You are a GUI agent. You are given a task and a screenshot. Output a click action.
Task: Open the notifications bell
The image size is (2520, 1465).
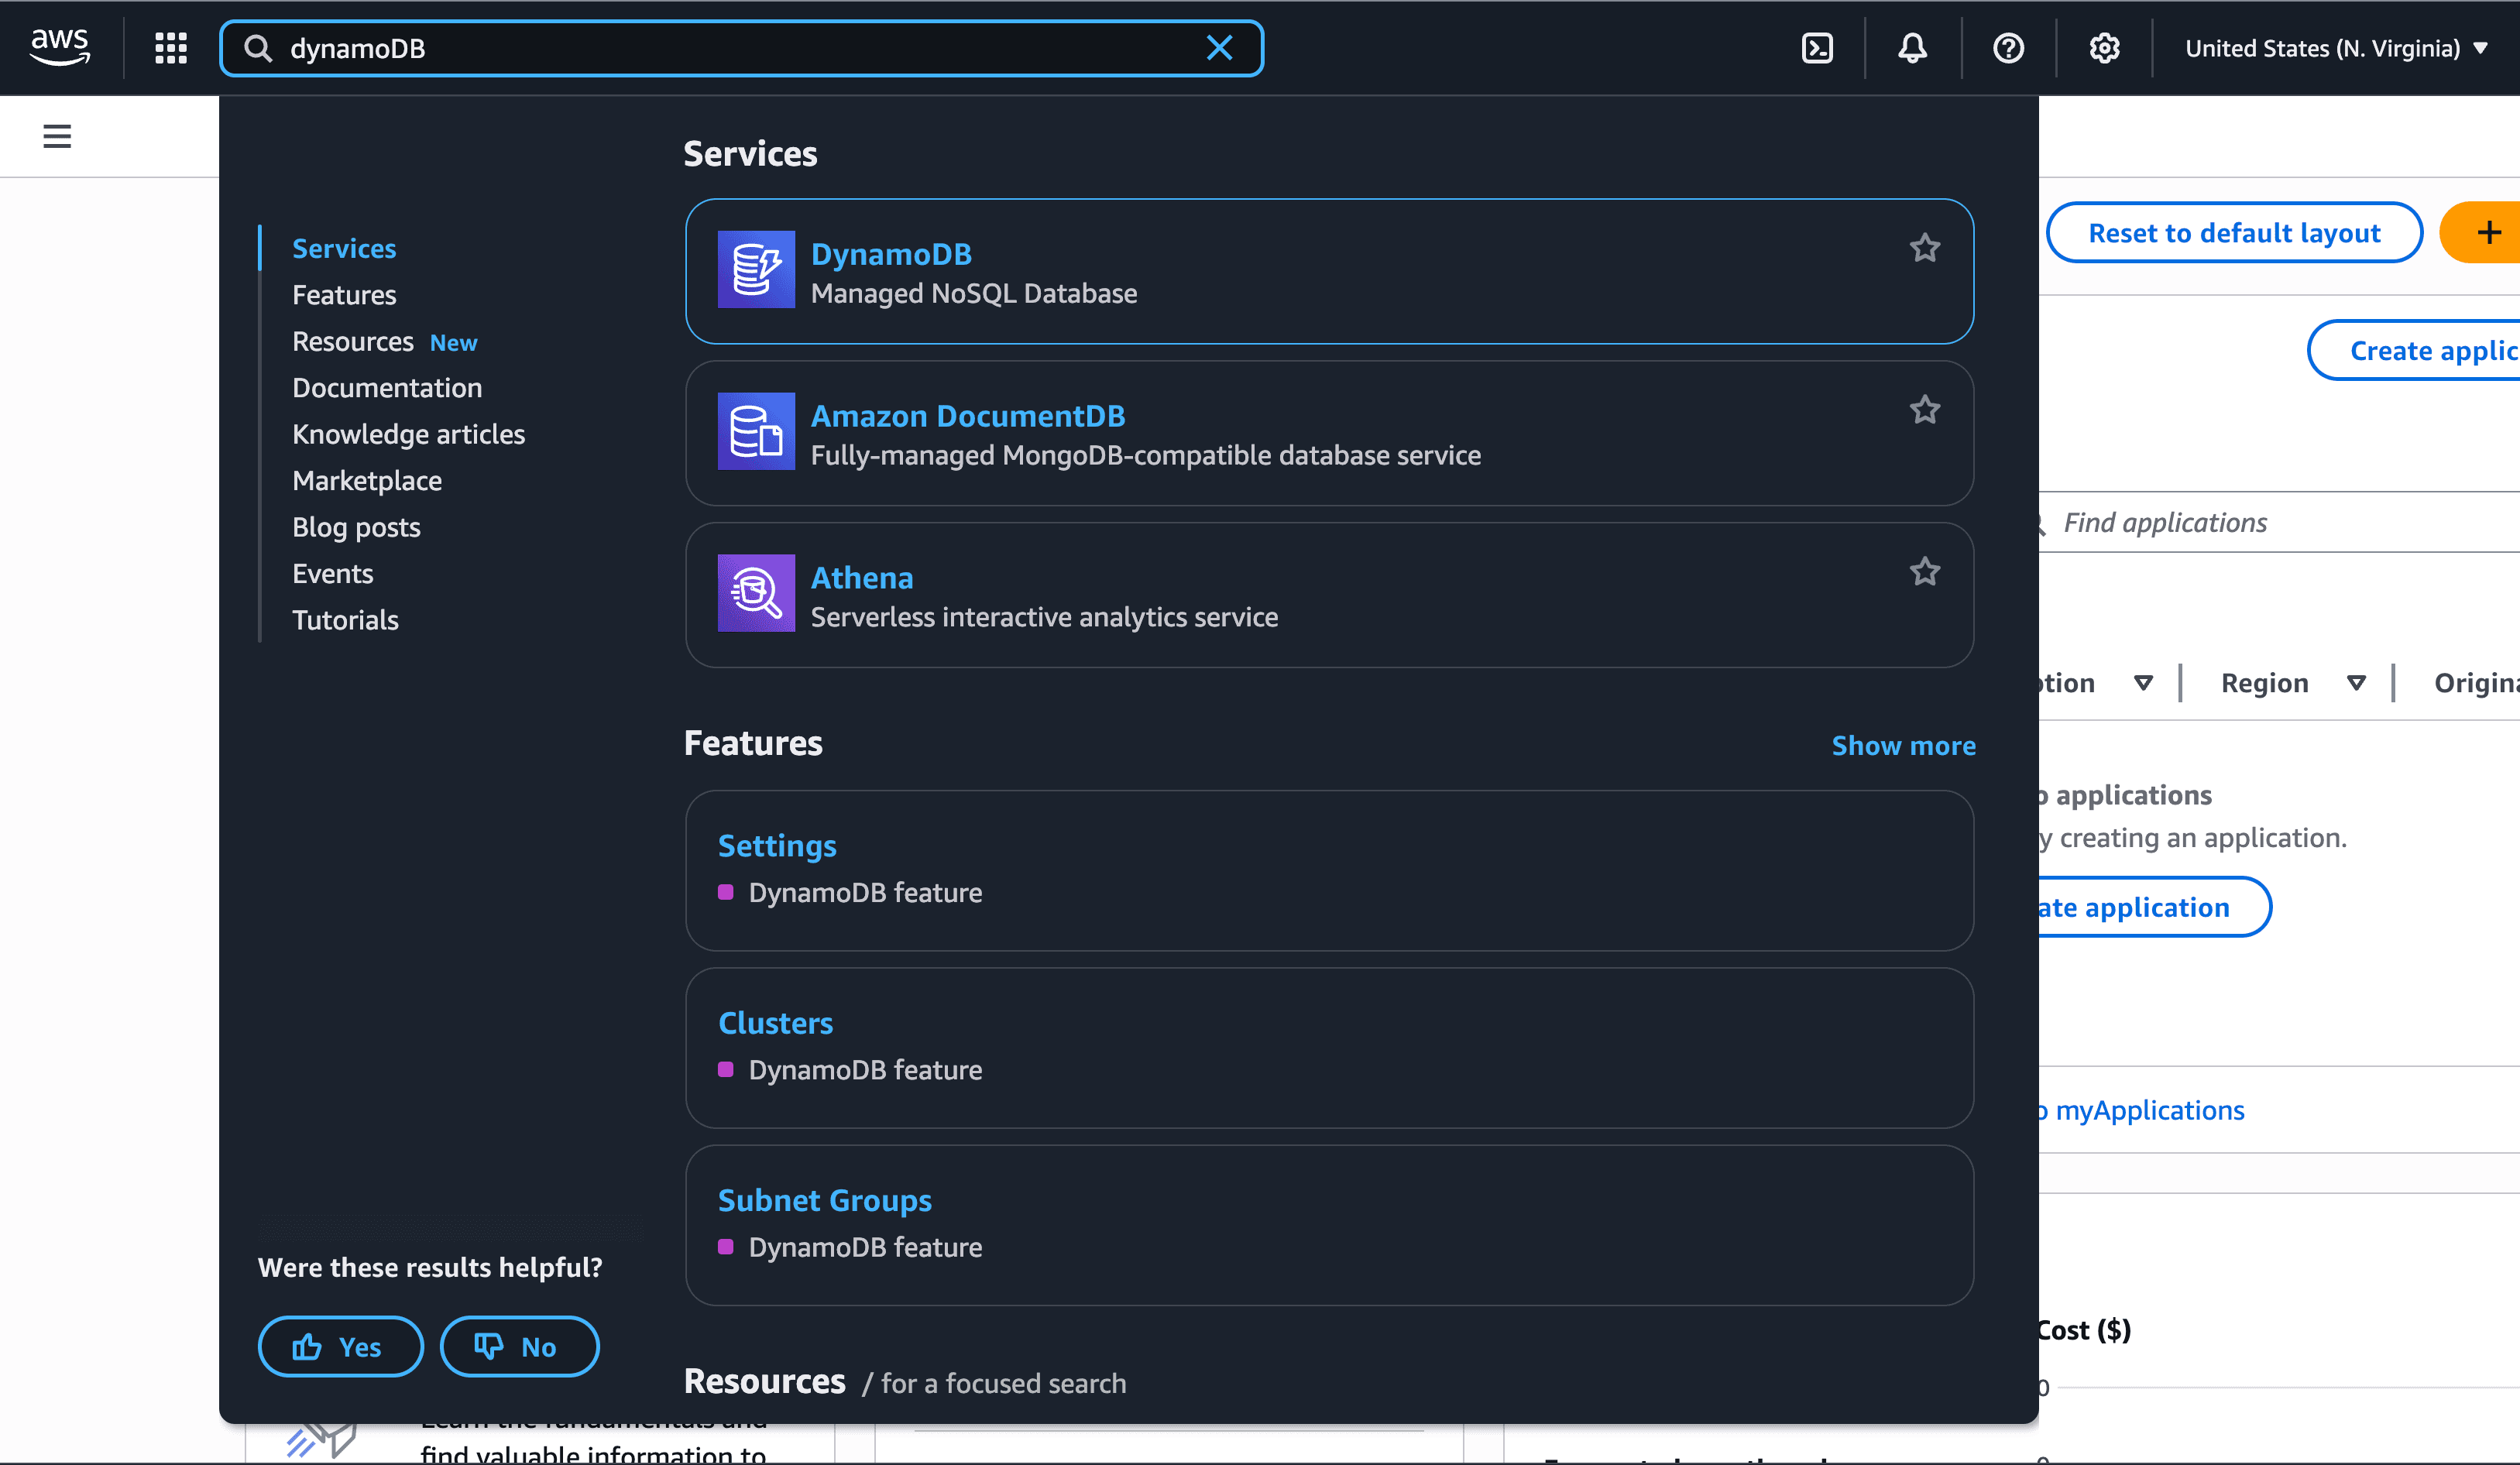(x=1911, y=47)
